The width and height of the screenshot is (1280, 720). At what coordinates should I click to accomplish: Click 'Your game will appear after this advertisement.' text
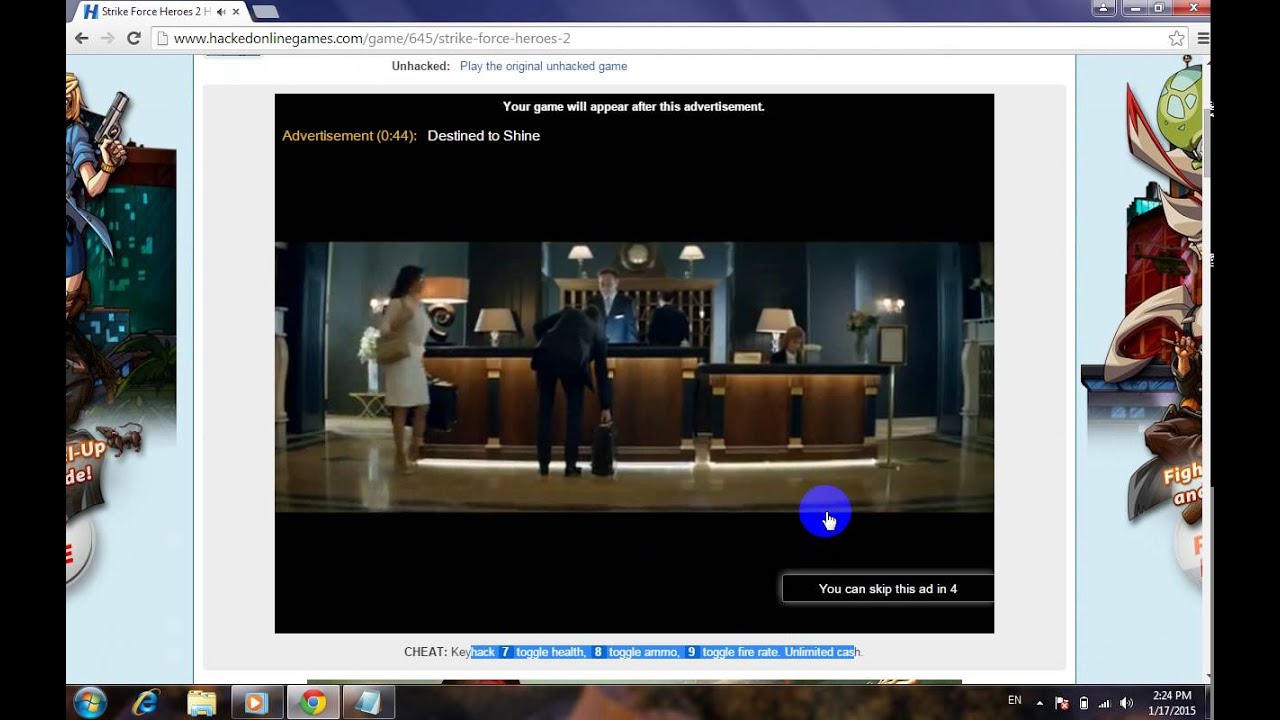pyautogui.click(x=634, y=106)
